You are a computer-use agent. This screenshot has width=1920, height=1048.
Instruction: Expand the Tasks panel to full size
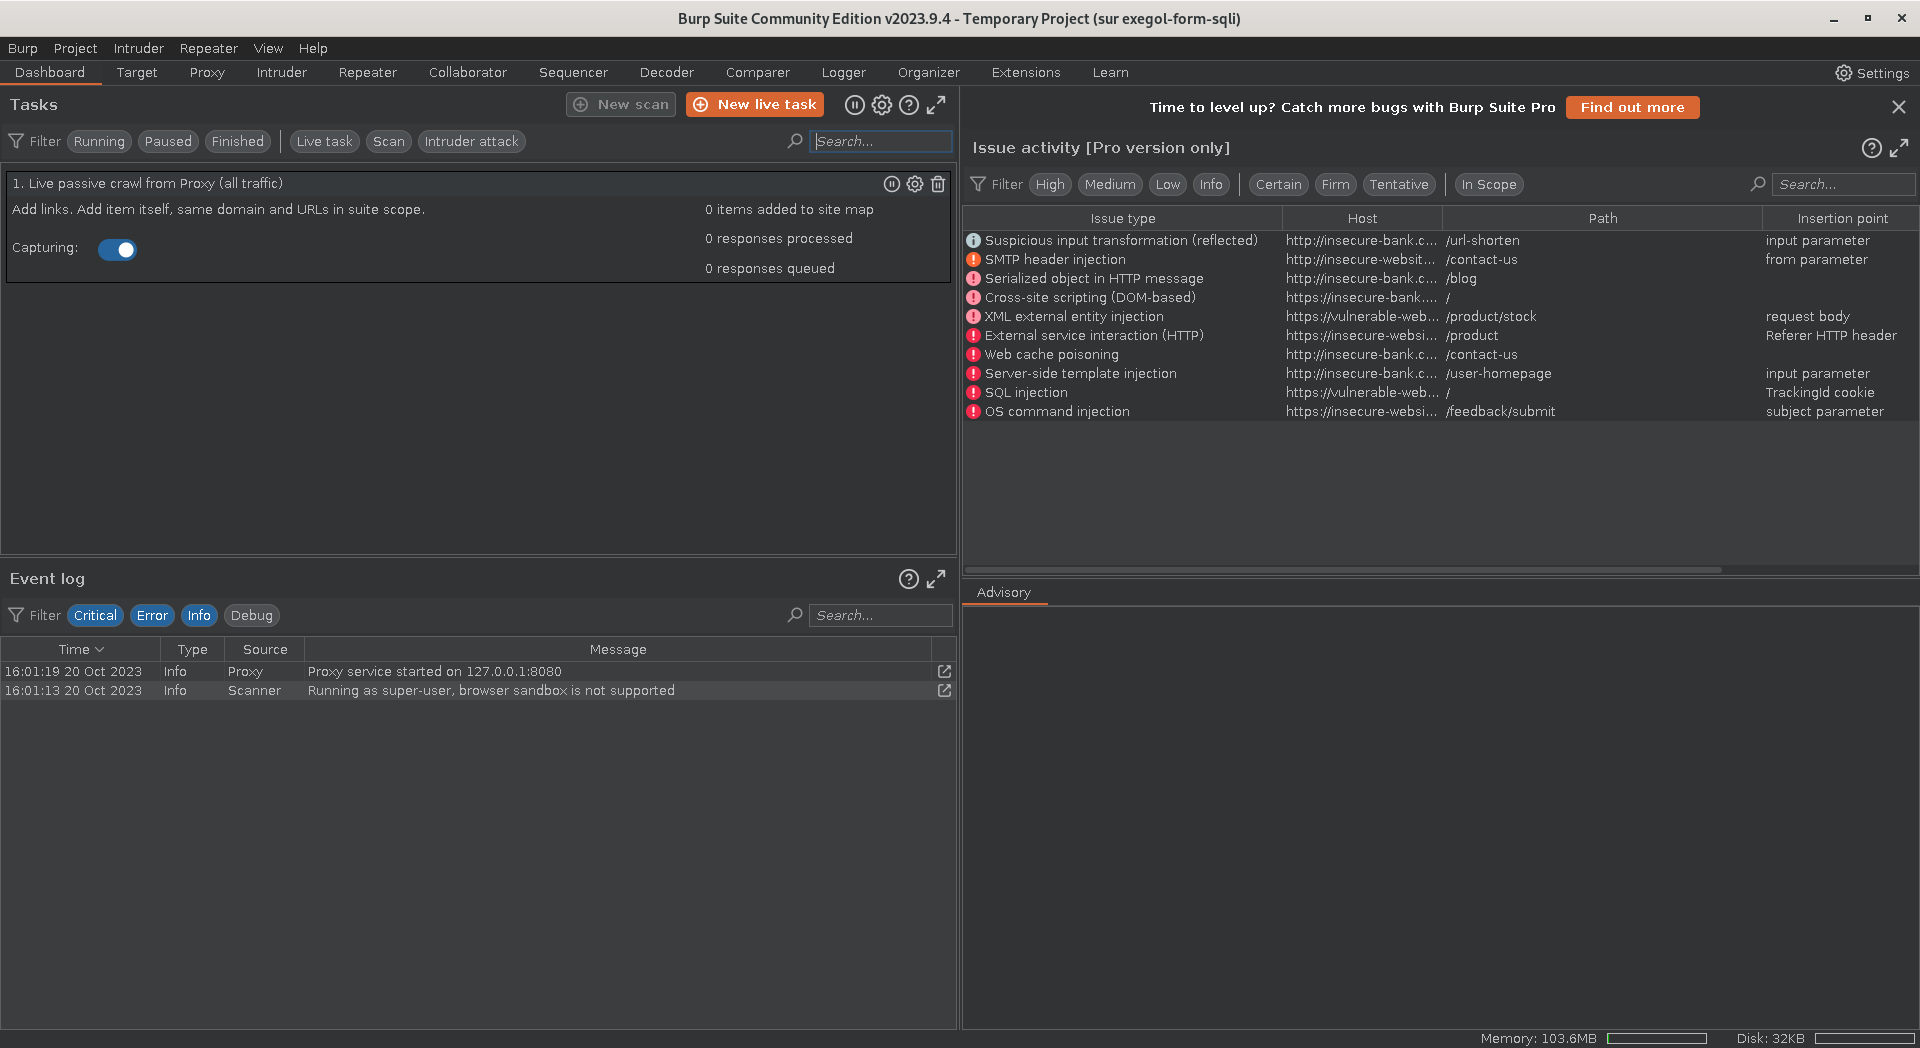(936, 105)
